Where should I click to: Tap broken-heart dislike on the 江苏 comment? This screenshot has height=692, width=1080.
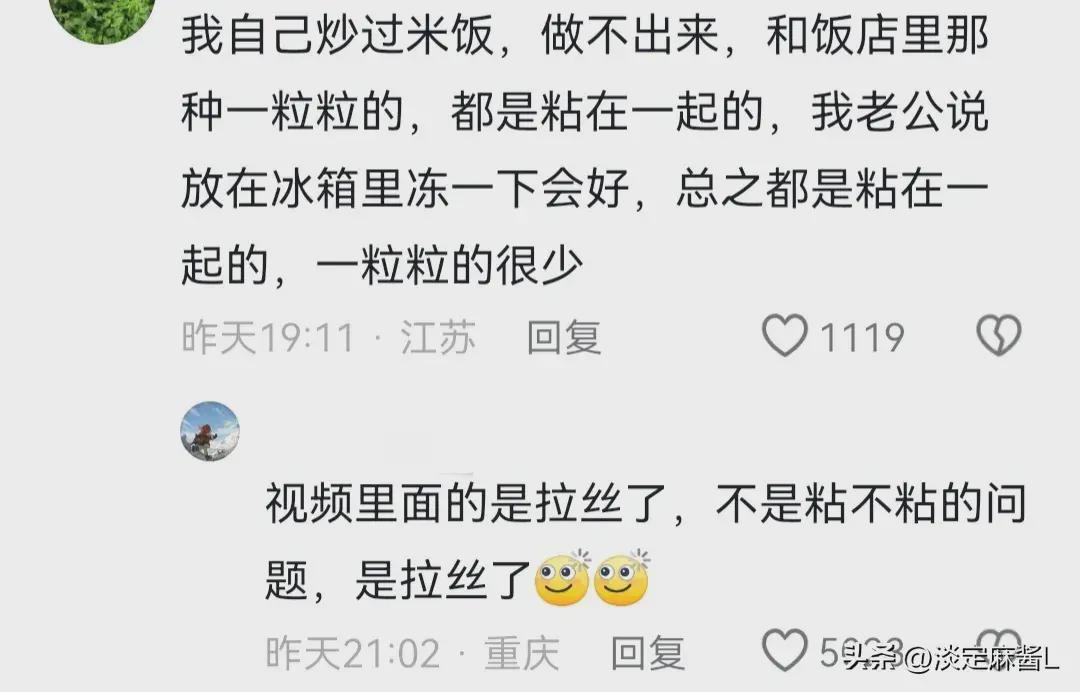coord(999,336)
